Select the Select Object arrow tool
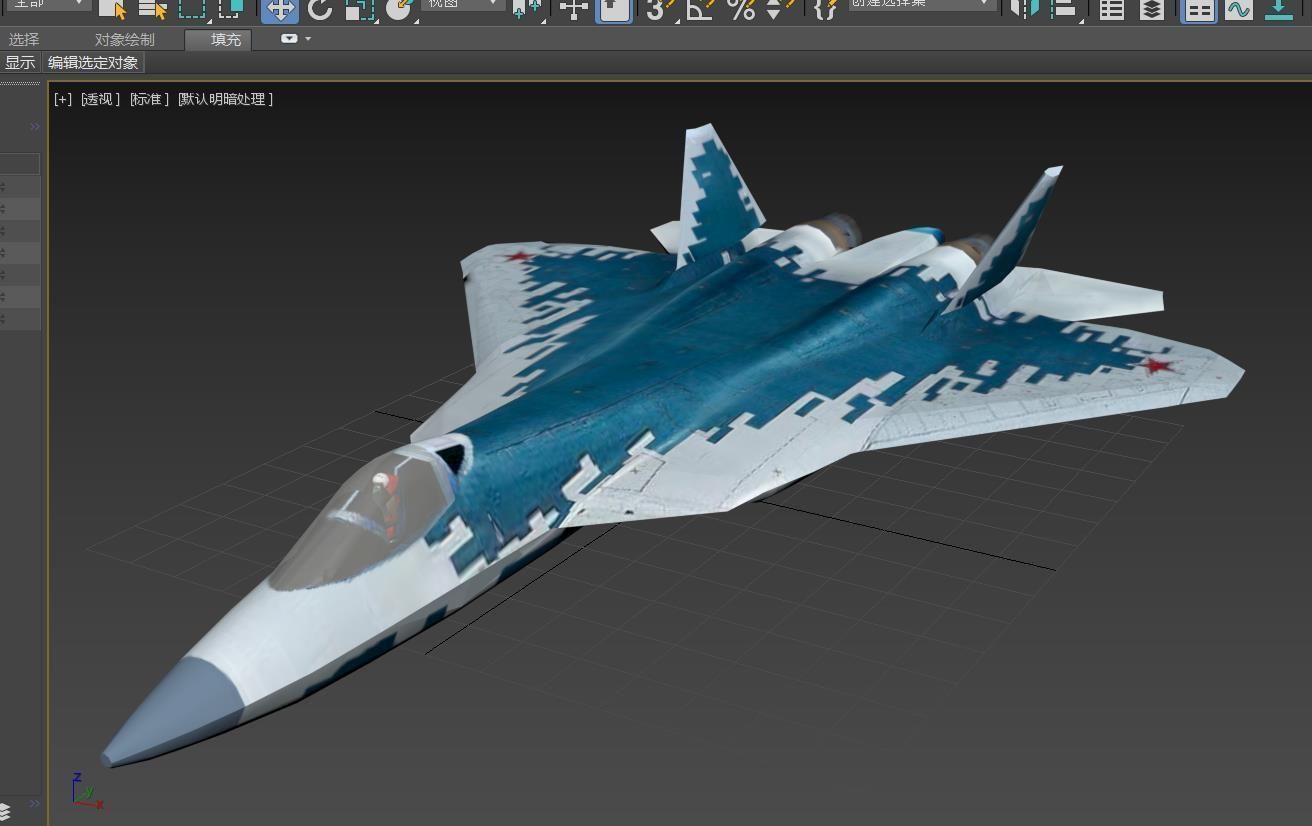The image size is (1312, 826). pos(112,11)
